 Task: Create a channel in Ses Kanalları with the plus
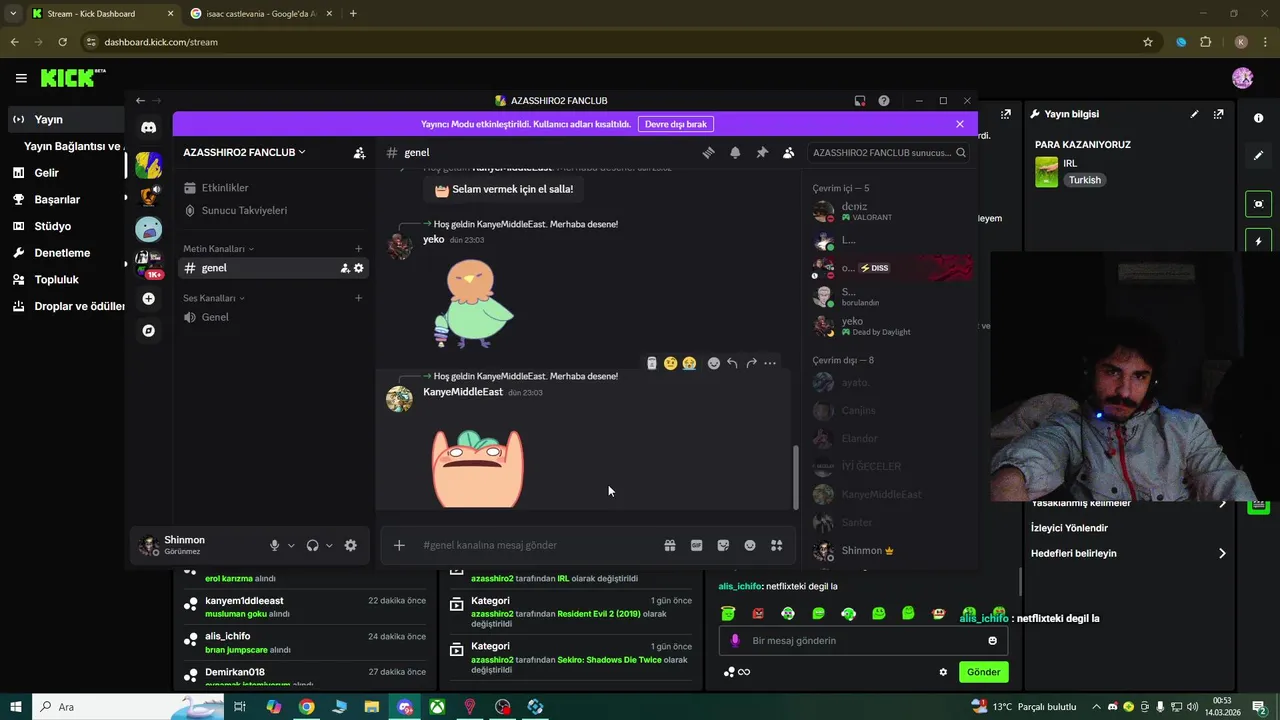(359, 298)
